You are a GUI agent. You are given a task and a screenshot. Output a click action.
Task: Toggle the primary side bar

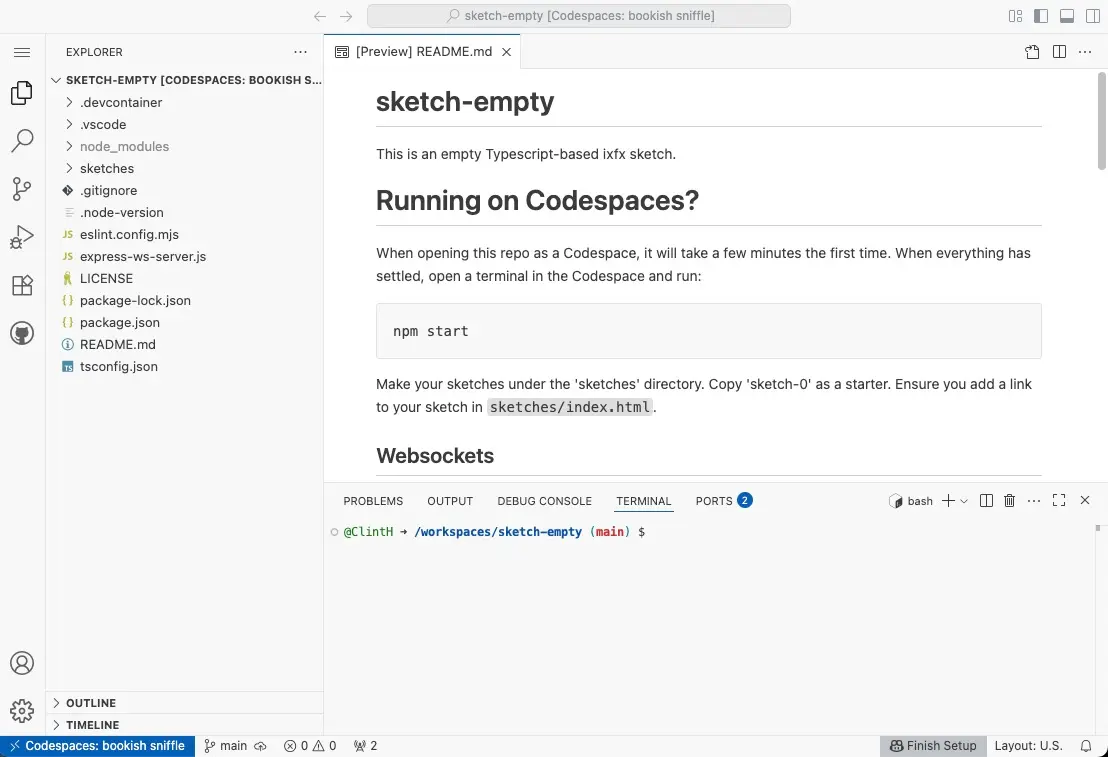point(1040,16)
